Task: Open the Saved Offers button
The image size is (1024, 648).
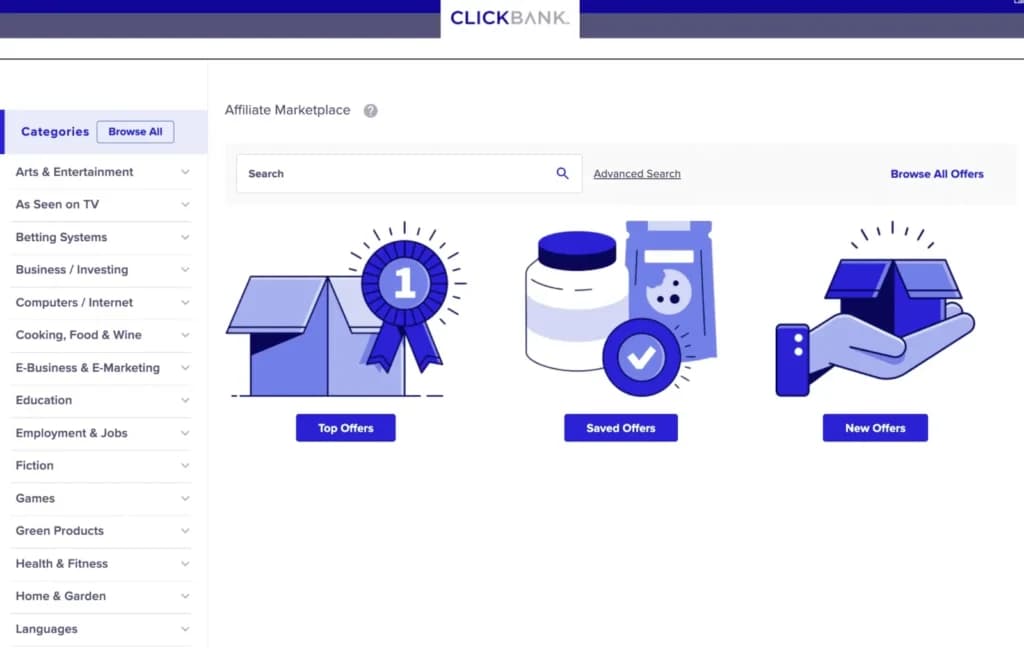Action: point(620,428)
